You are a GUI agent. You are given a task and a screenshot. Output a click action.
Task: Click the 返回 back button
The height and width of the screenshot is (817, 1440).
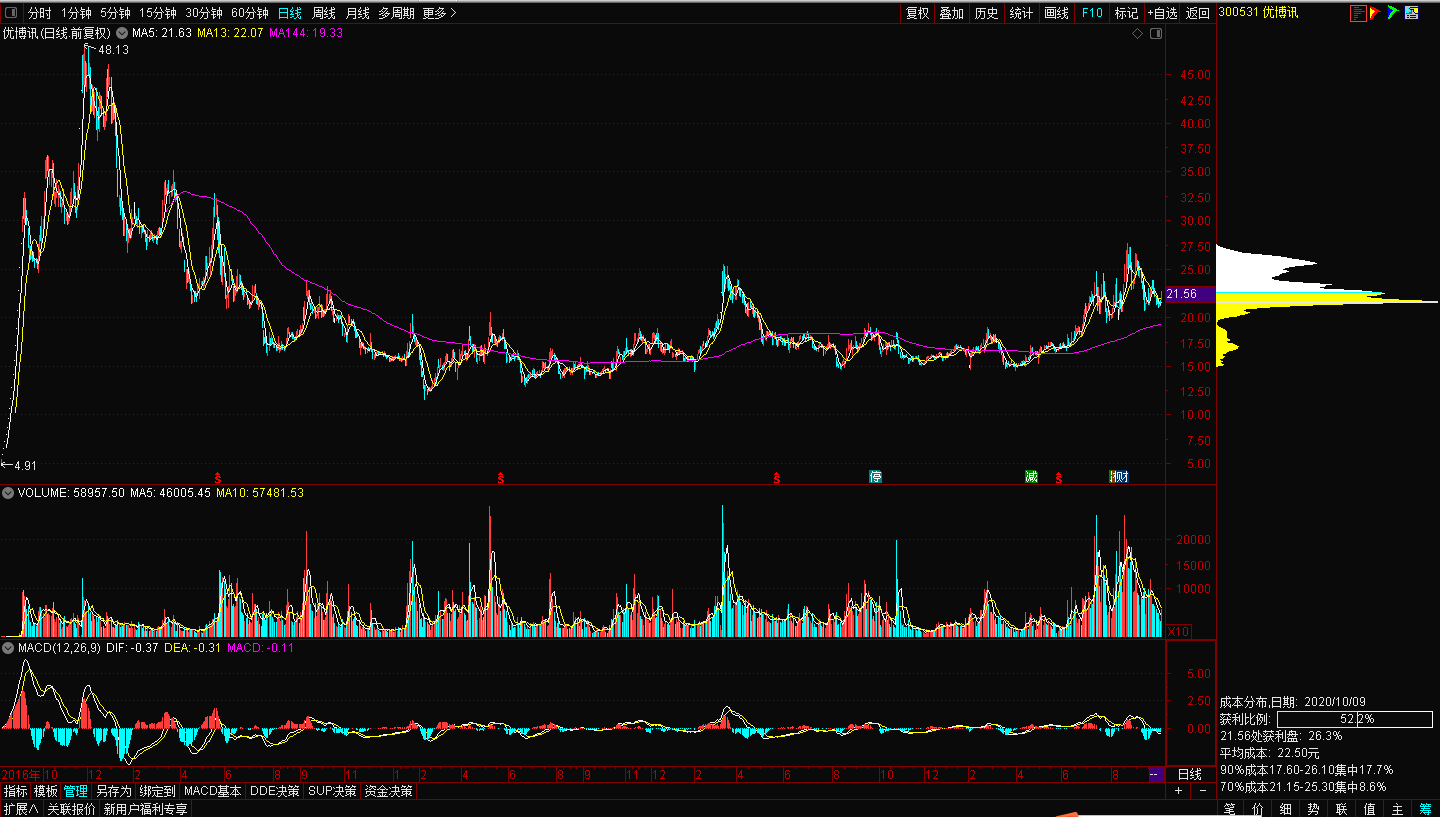pyautogui.click(x=1198, y=13)
